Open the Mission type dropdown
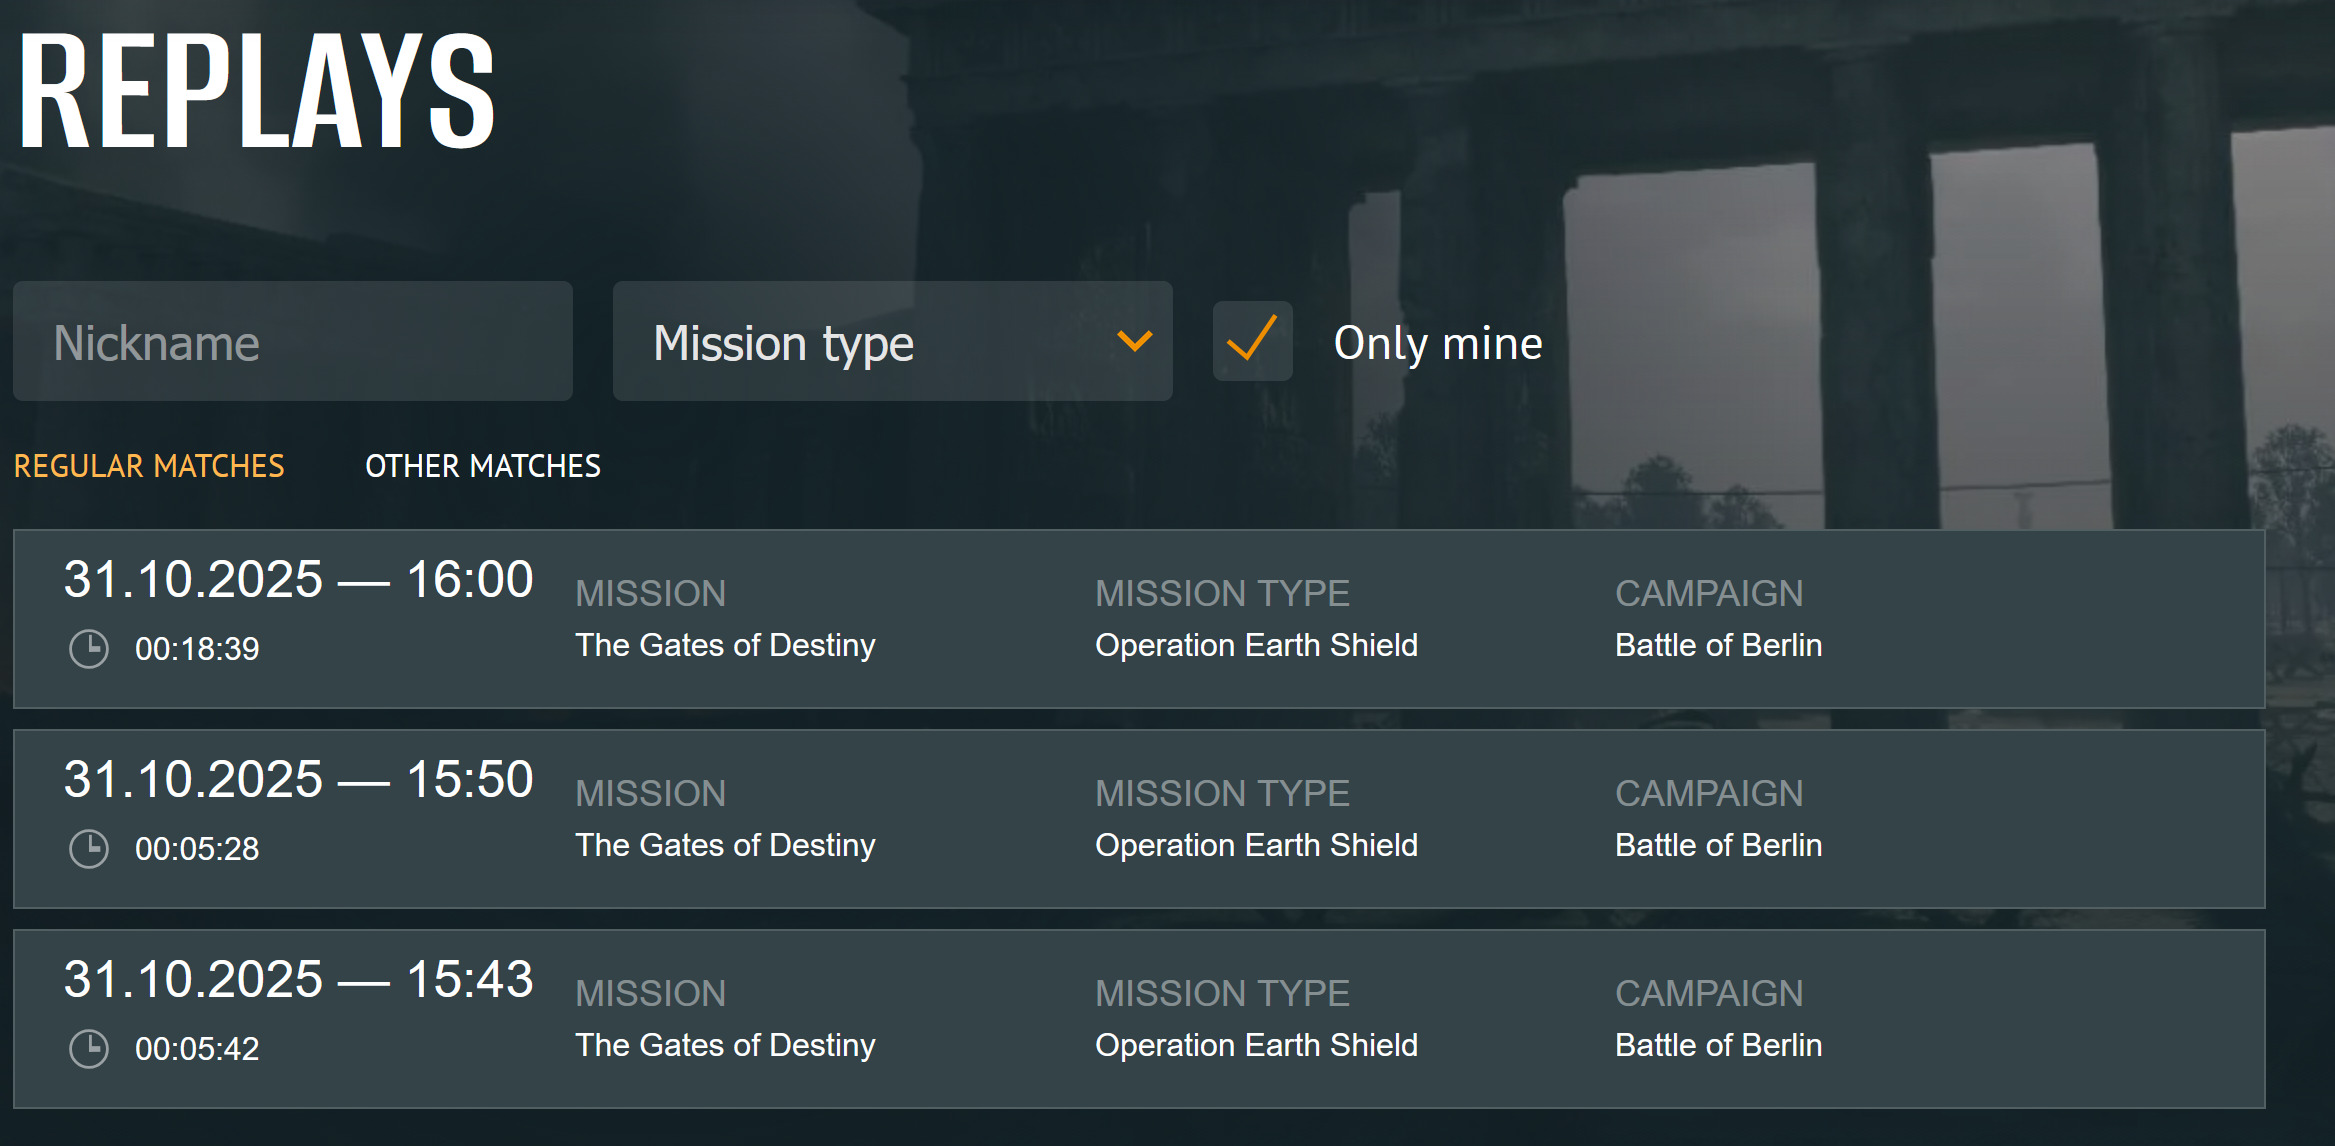 tap(892, 341)
